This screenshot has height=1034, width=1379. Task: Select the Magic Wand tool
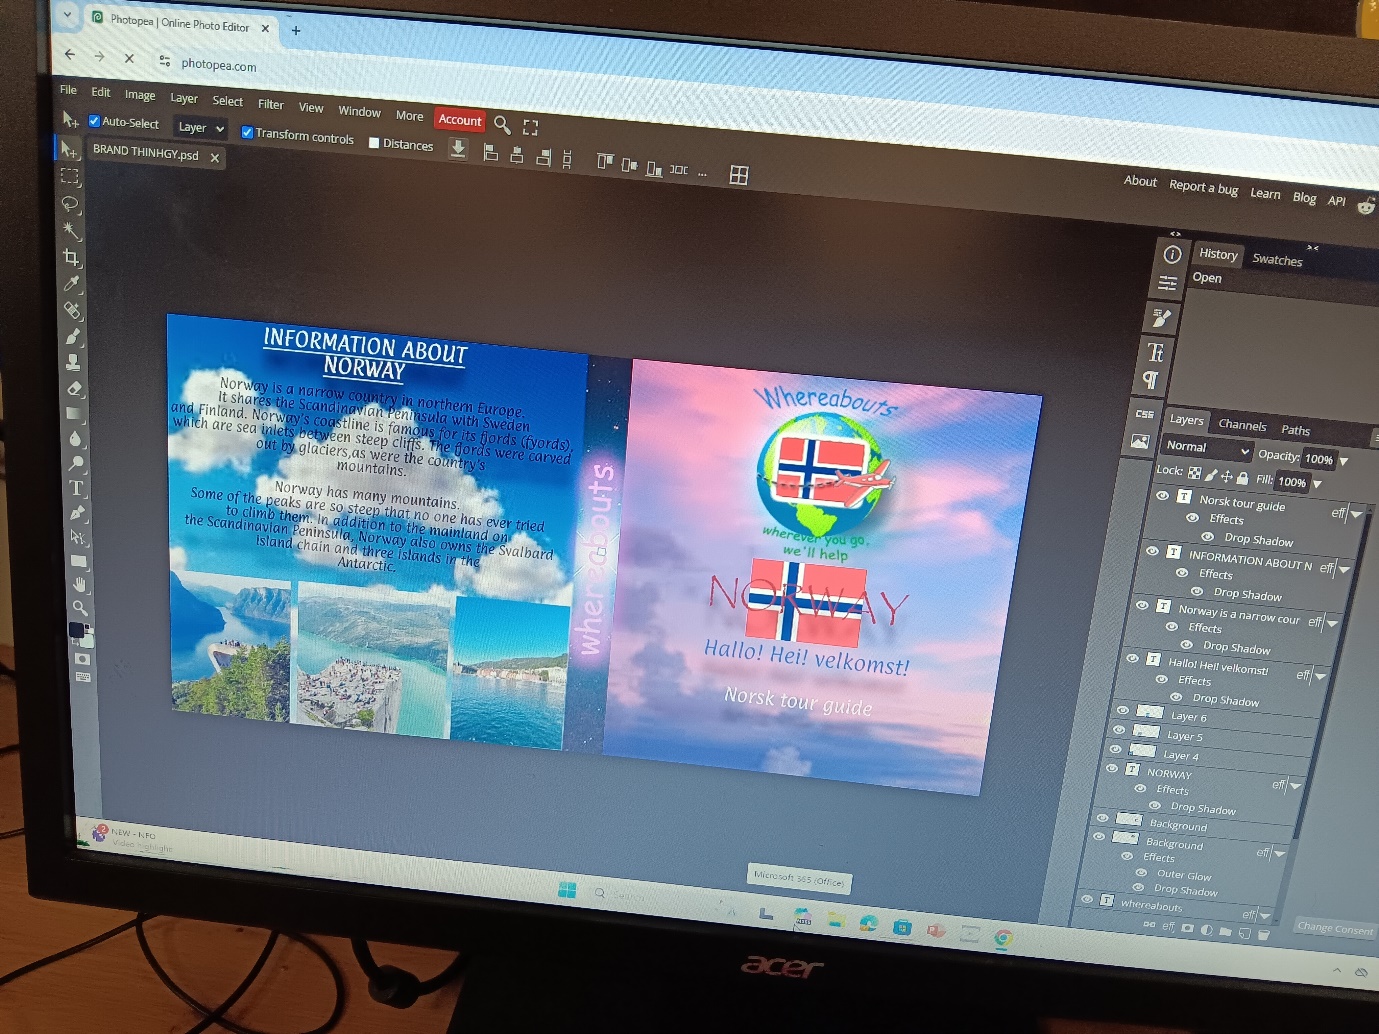(71, 231)
